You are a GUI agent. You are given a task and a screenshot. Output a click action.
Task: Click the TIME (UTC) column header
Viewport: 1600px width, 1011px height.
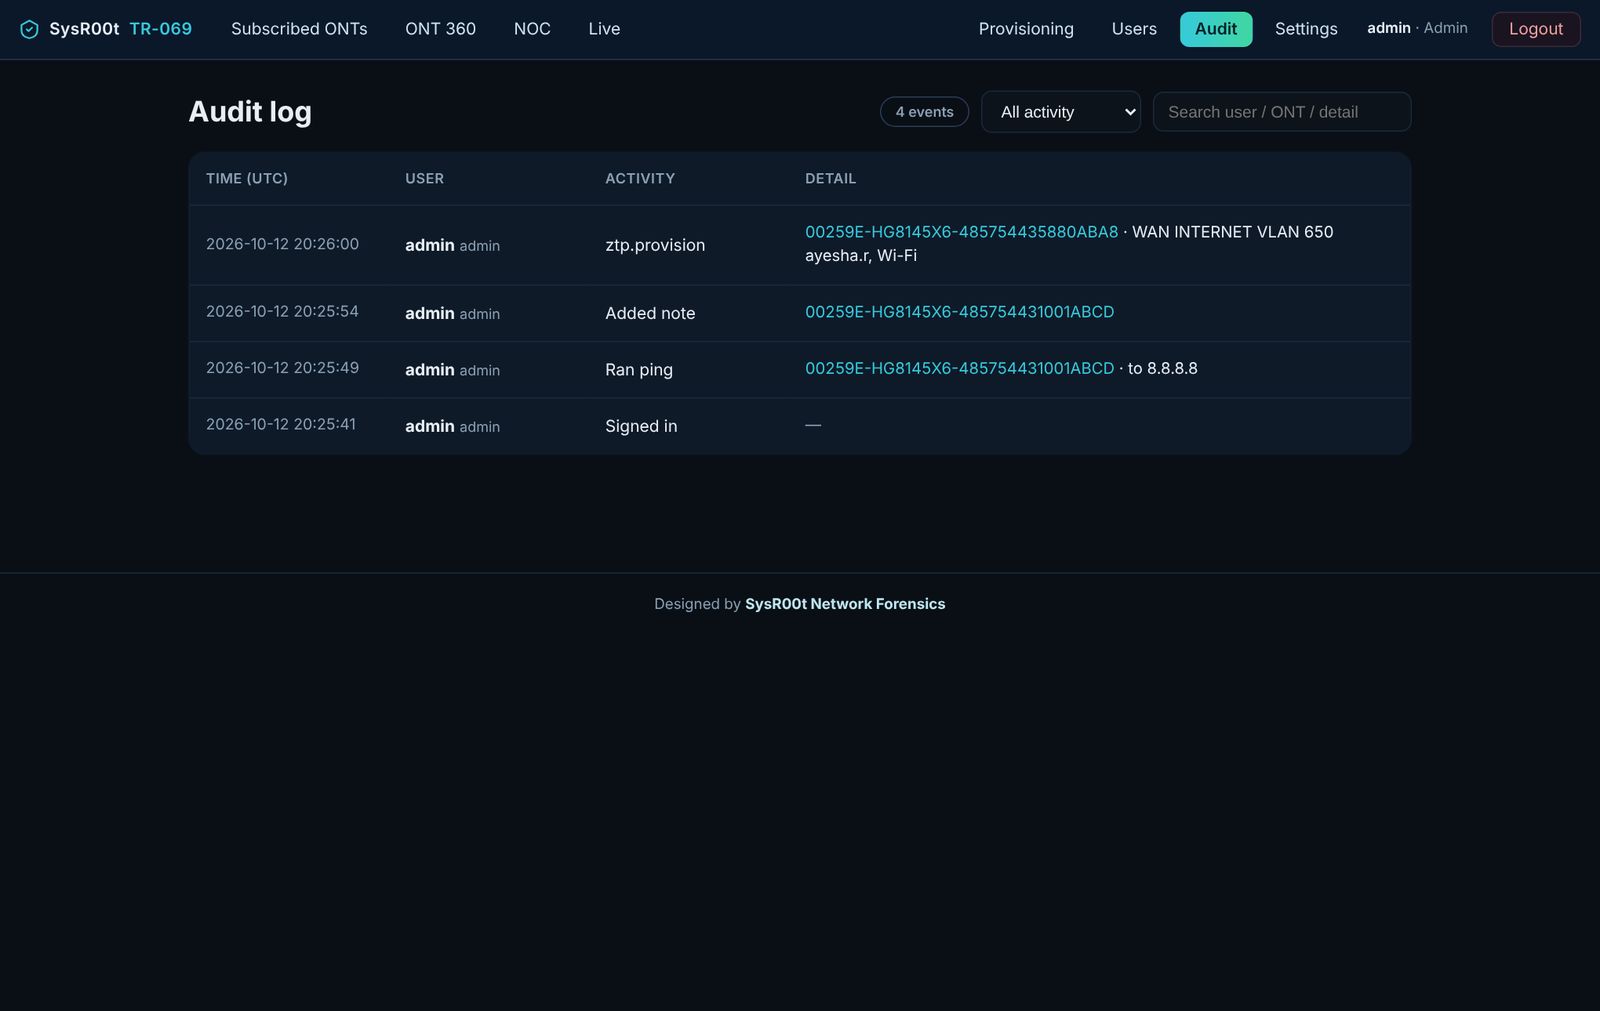pos(247,178)
